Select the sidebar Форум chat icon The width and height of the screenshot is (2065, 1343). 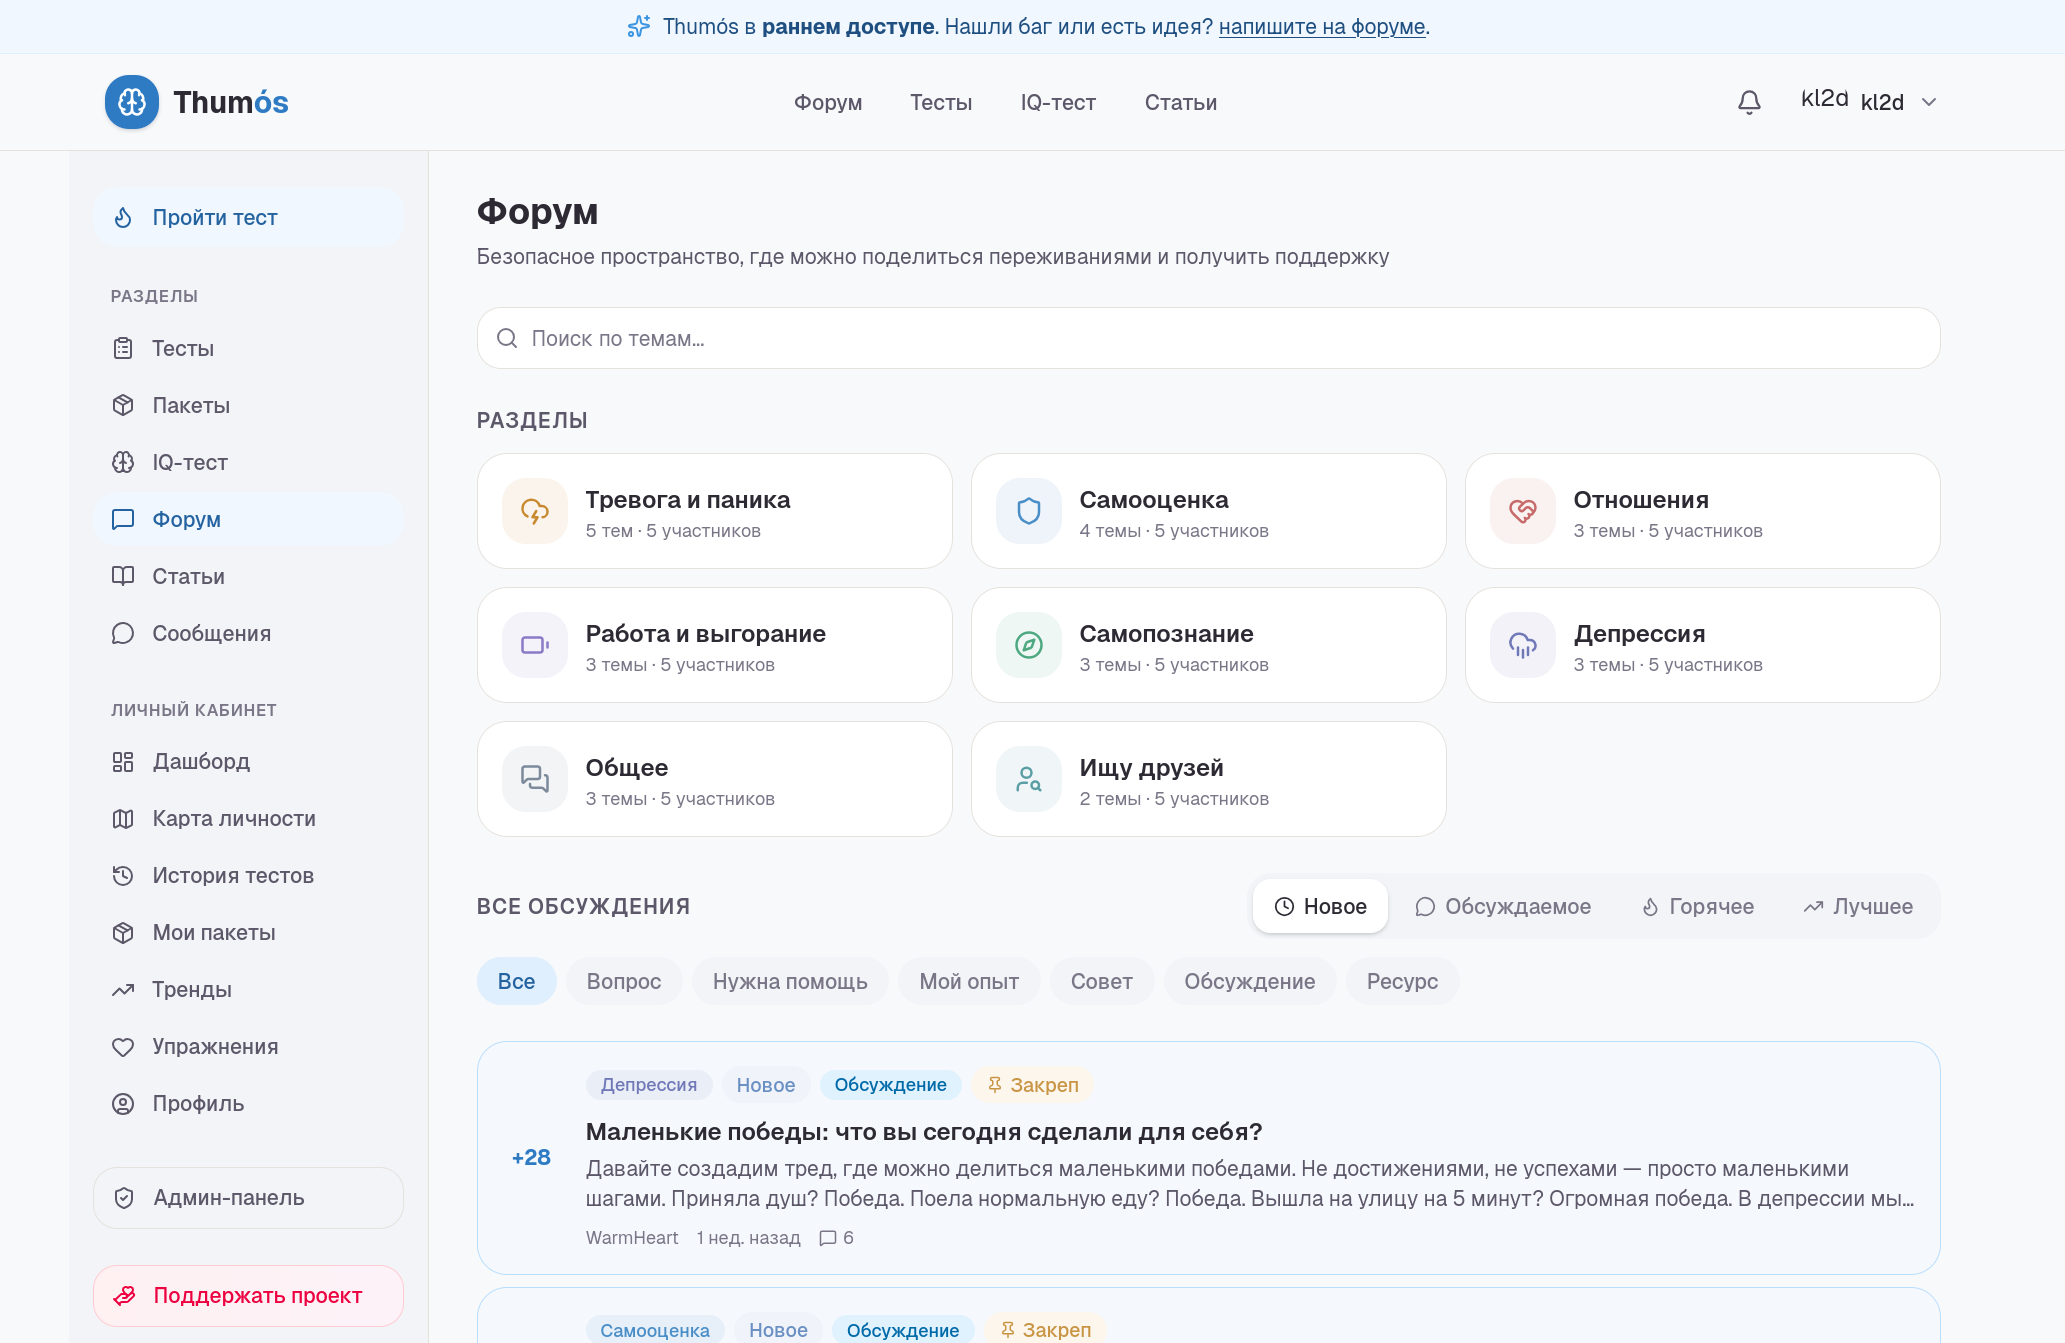click(123, 519)
